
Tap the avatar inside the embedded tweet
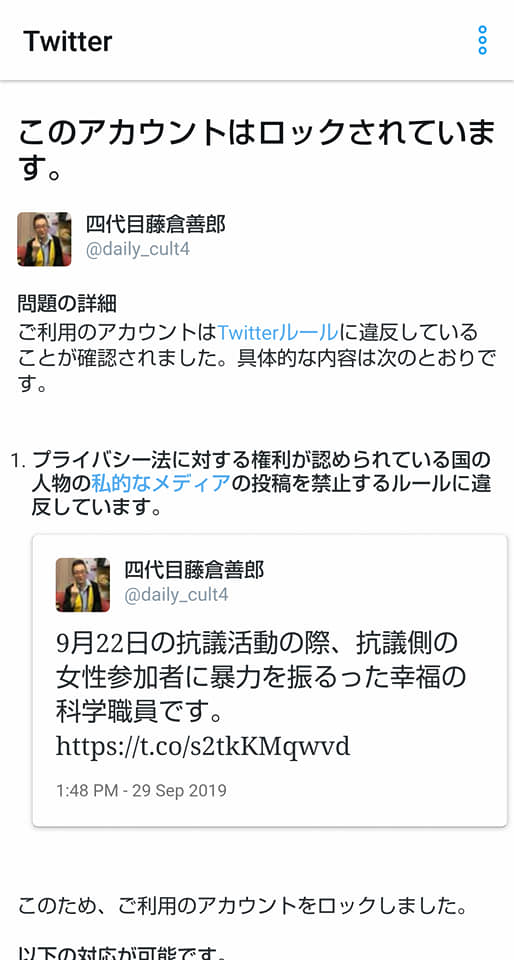[83, 585]
